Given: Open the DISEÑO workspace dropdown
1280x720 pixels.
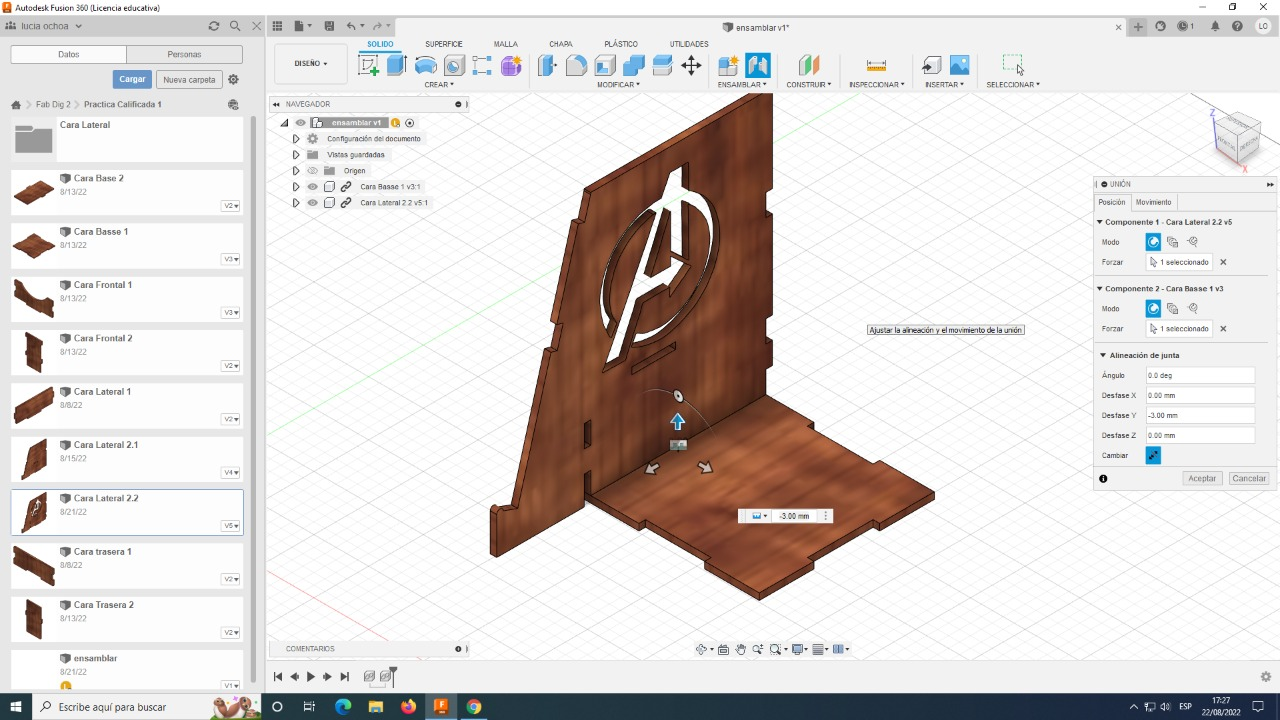Looking at the screenshot, I should tap(311, 63).
